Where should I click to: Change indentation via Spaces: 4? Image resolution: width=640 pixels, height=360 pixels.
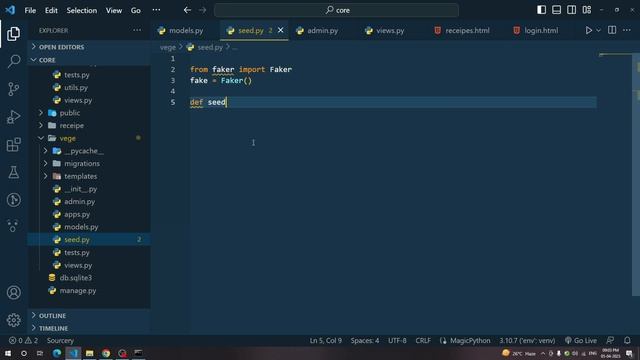tap(365, 340)
